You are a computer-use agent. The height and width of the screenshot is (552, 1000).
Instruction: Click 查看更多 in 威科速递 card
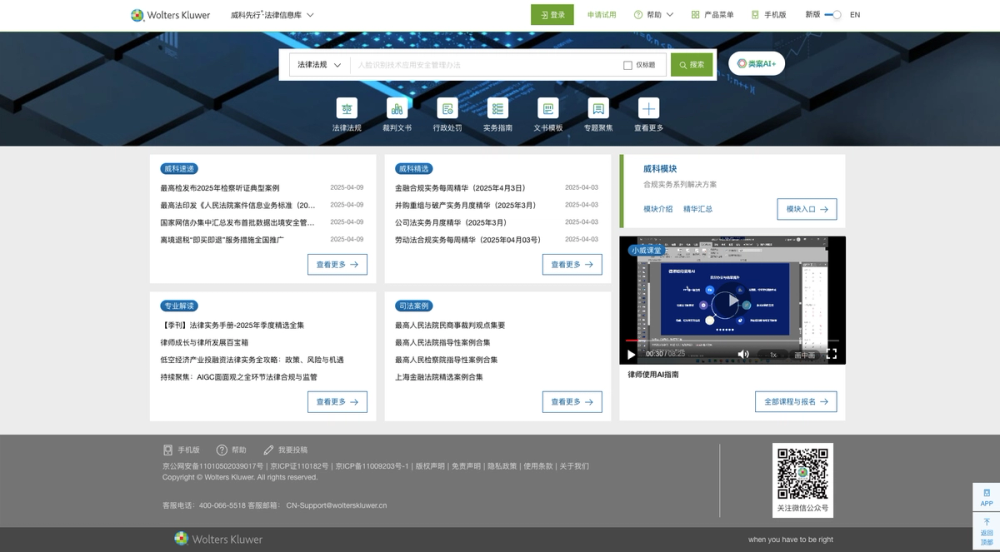(337, 265)
